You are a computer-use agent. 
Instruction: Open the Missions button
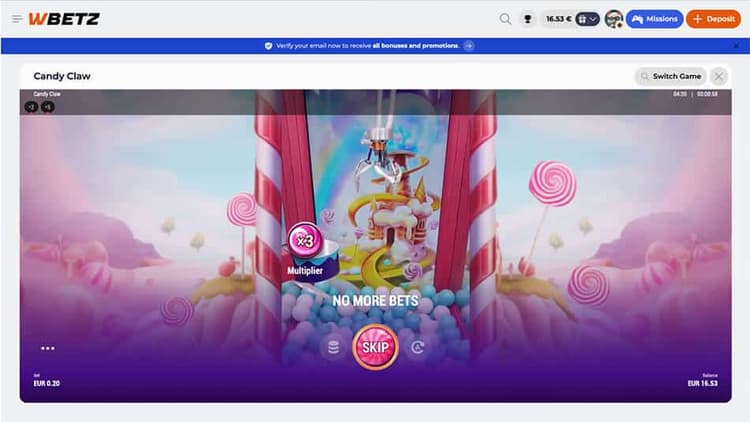[x=654, y=19]
